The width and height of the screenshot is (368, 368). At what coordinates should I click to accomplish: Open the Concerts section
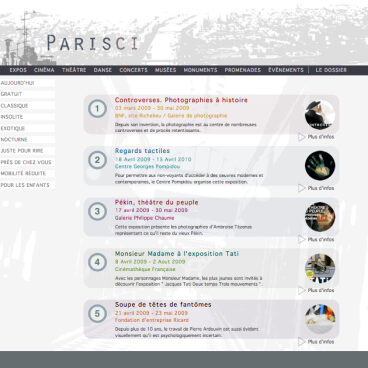point(133,70)
